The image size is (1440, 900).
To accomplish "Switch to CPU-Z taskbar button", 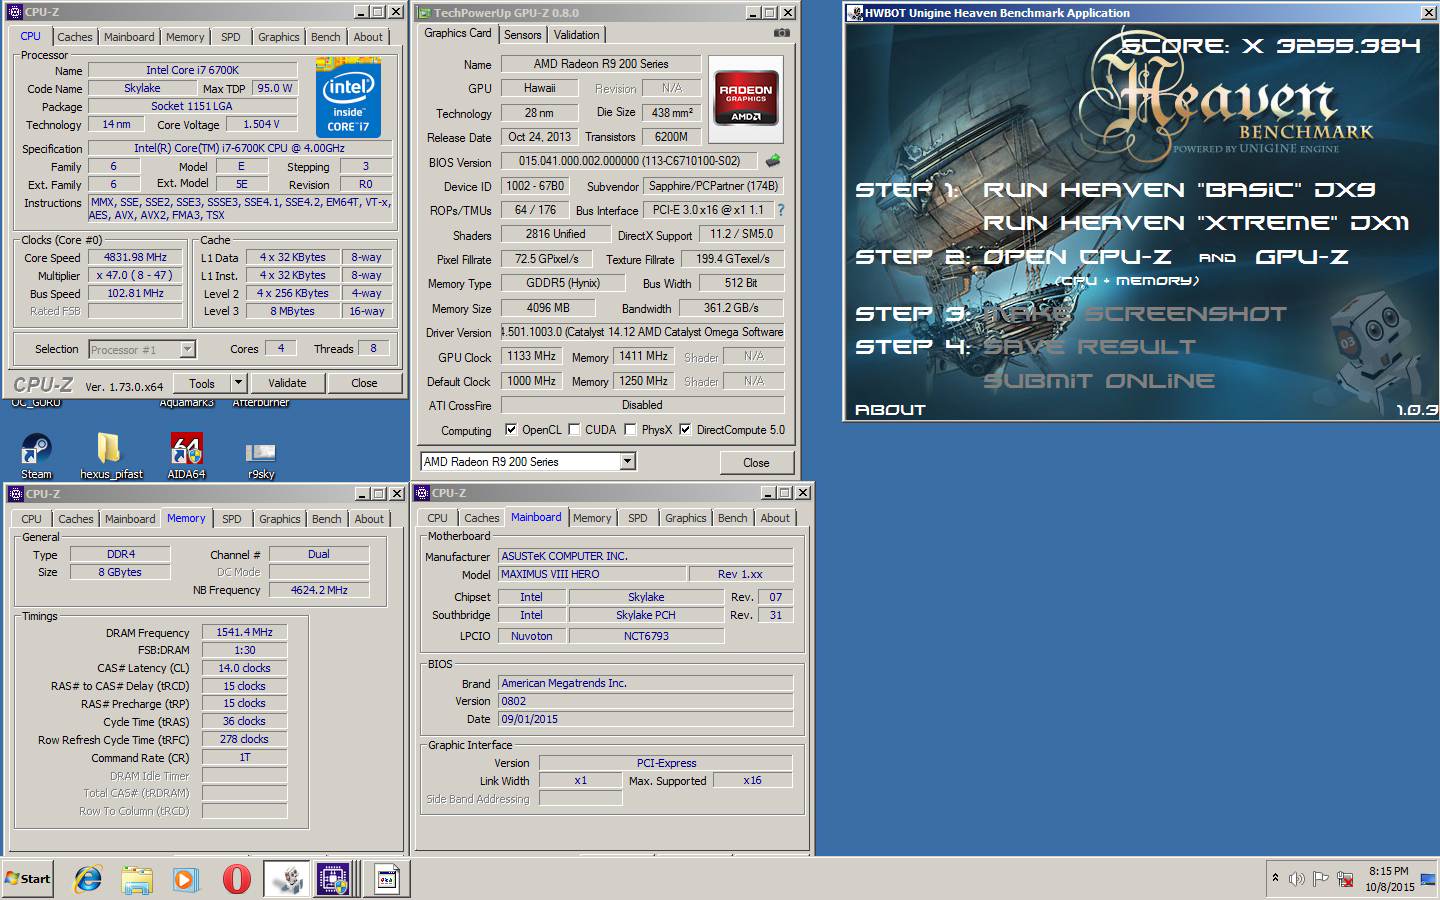I will [x=334, y=879].
